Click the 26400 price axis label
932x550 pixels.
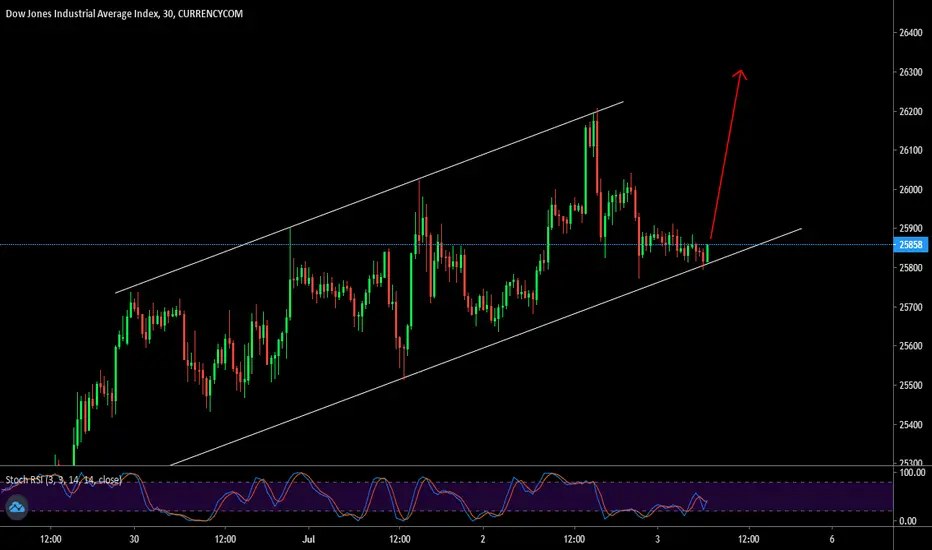point(911,33)
